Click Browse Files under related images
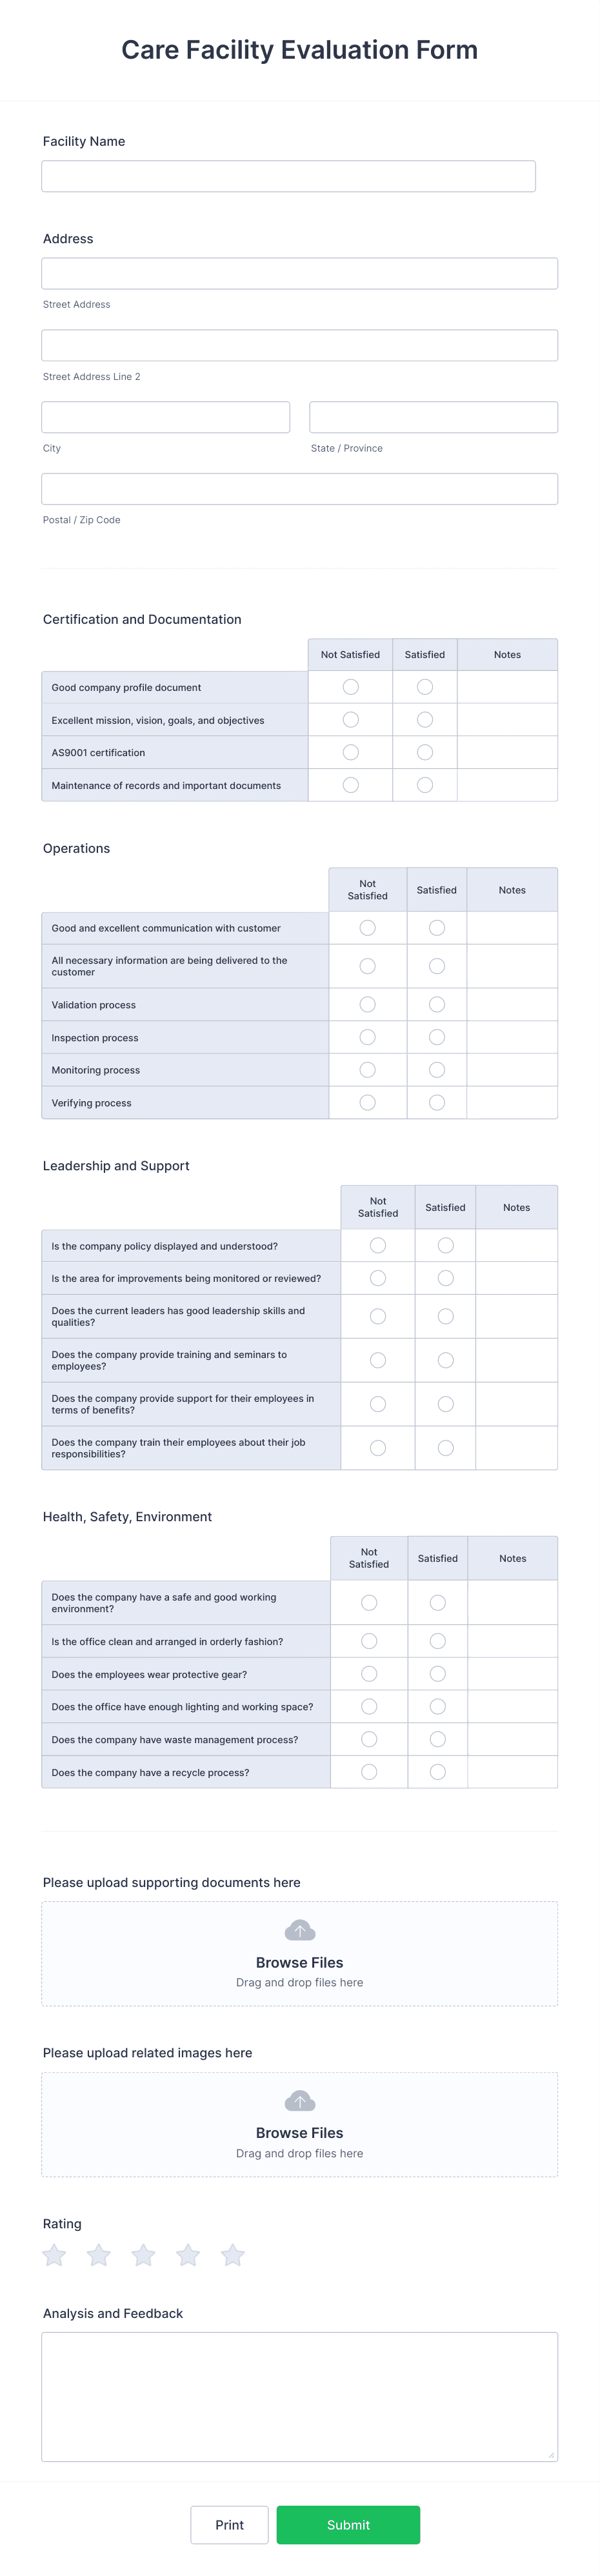600x2576 pixels. [299, 2132]
